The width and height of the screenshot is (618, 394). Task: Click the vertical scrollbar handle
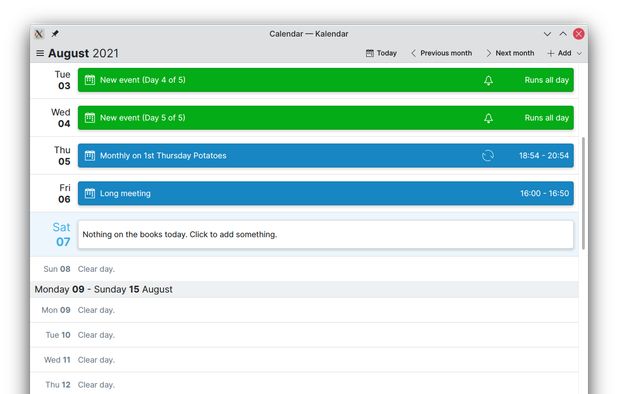click(x=583, y=193)
